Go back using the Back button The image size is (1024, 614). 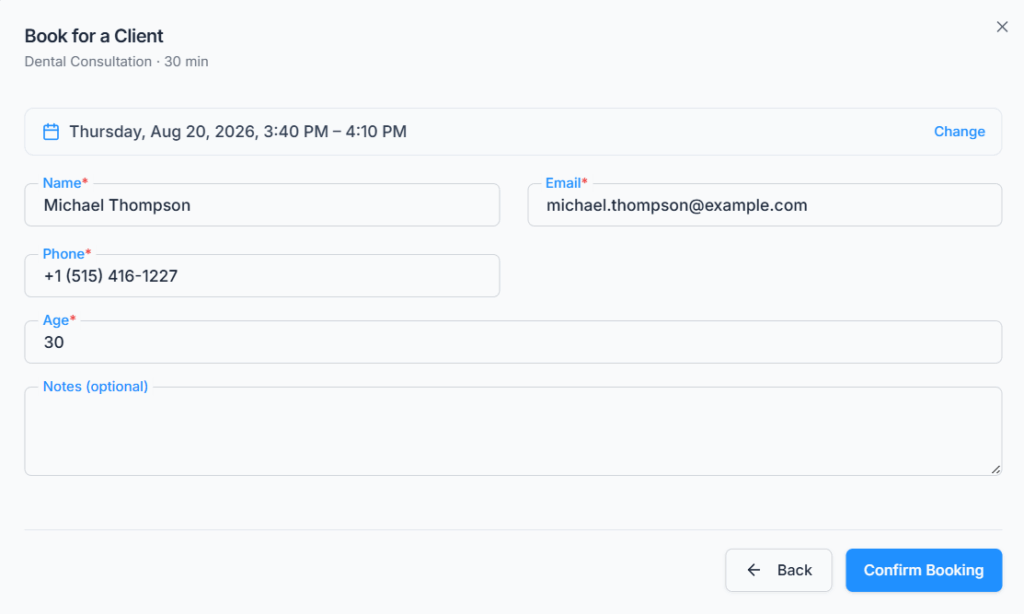pos(778,570)
